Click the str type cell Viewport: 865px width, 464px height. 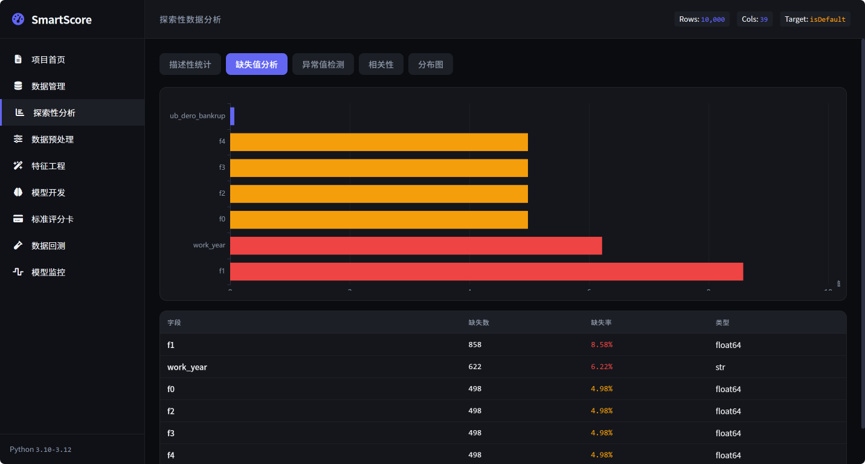(720, 367)
